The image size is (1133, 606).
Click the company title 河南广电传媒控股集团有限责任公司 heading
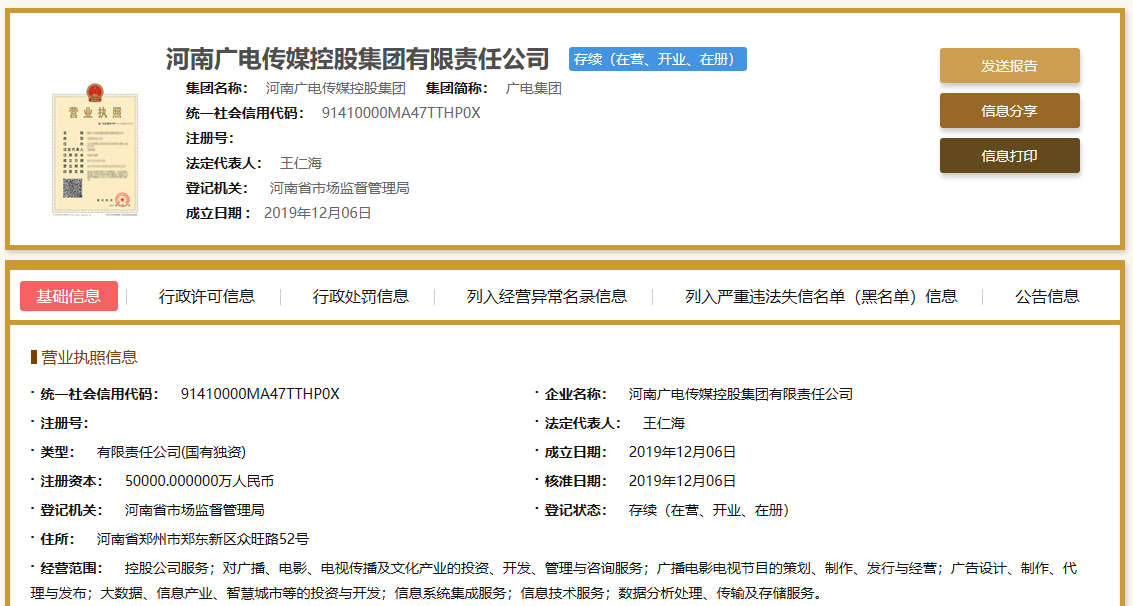click(x=358, y=59)
